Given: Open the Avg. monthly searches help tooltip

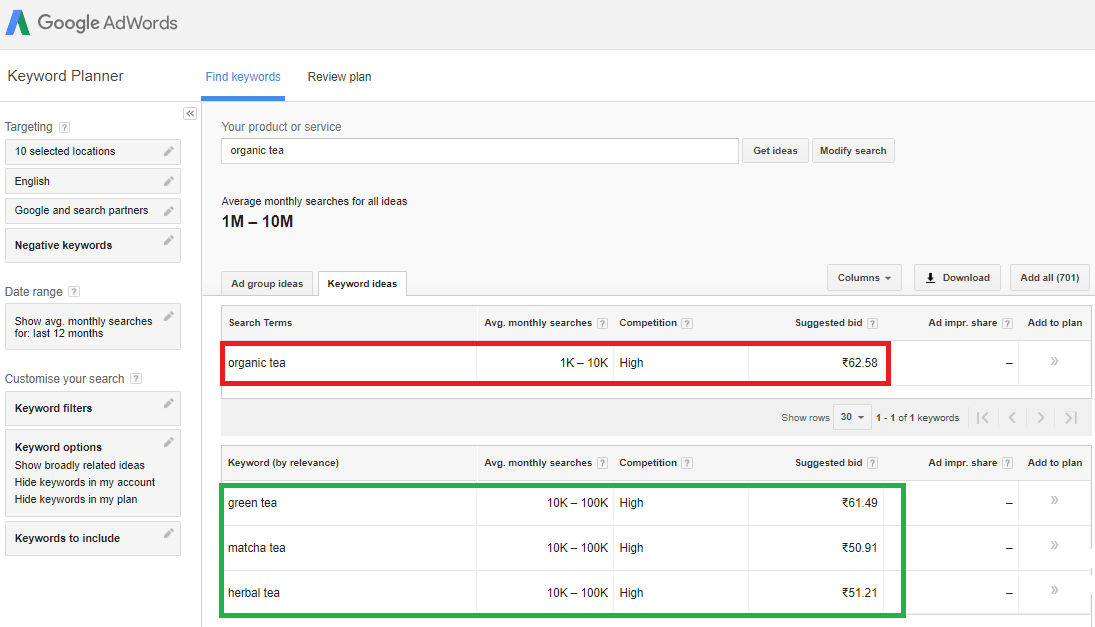Looking at the screenshot, I should pos(602,323).
